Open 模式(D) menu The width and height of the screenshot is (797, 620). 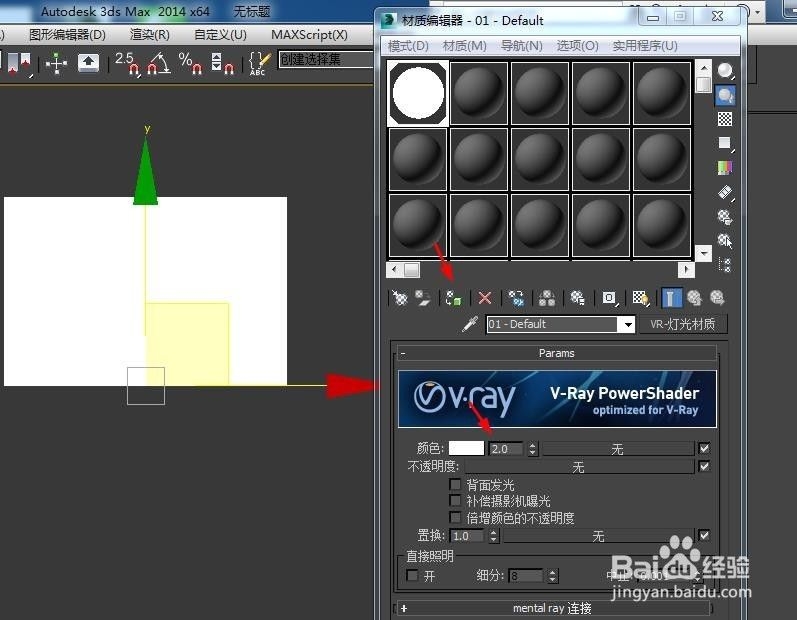408,46
